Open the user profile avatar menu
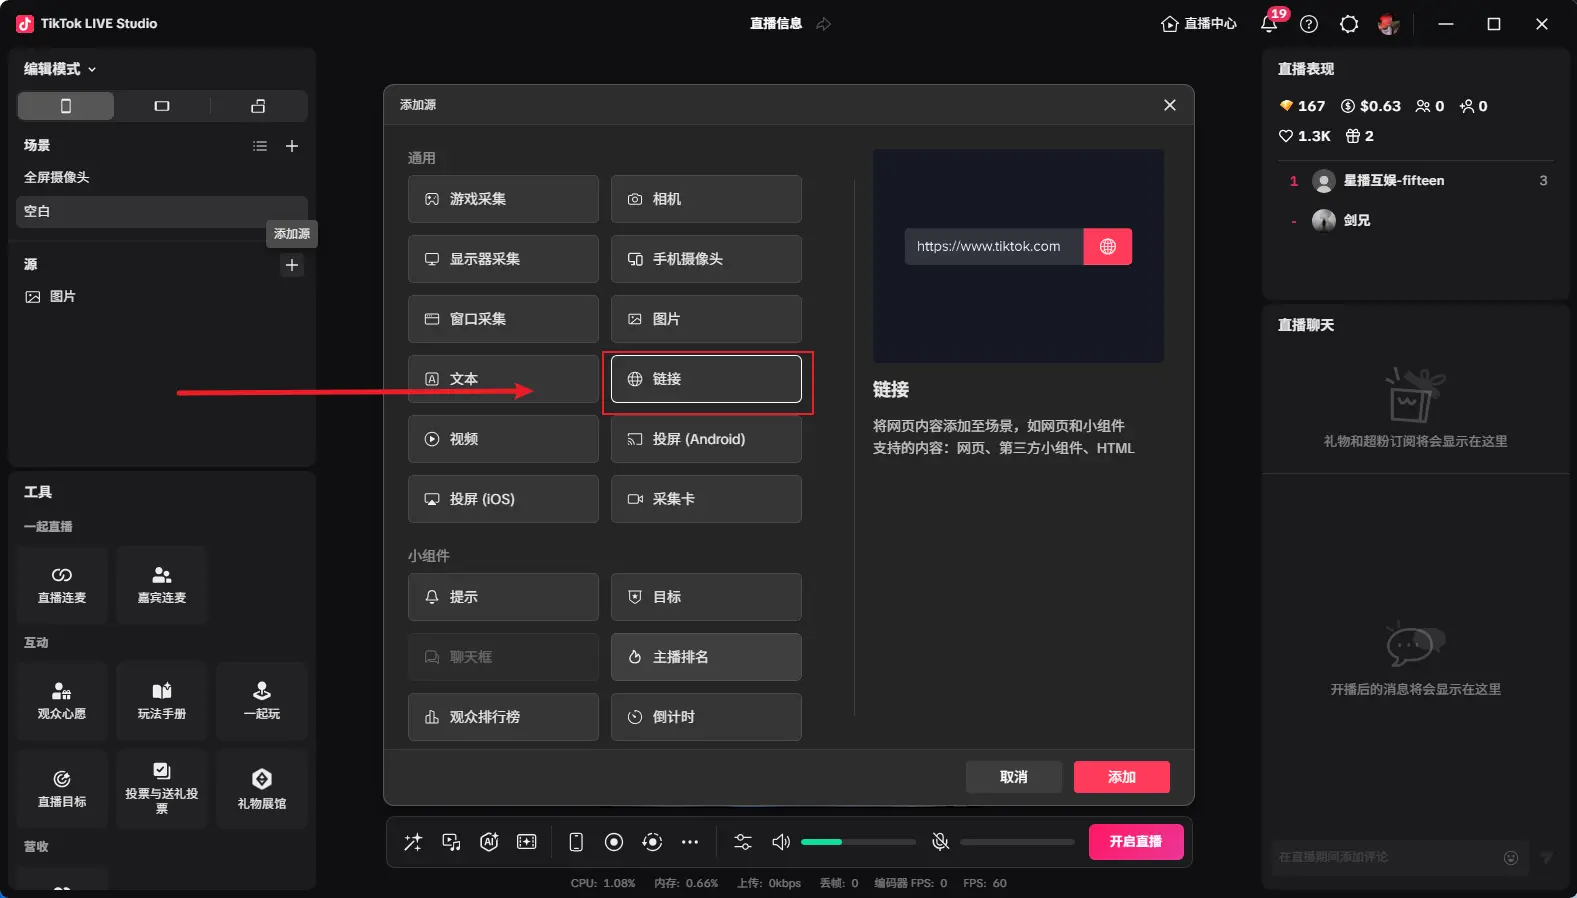The width and height of the screenshot is (1577, 898). tap(1388, 24)
